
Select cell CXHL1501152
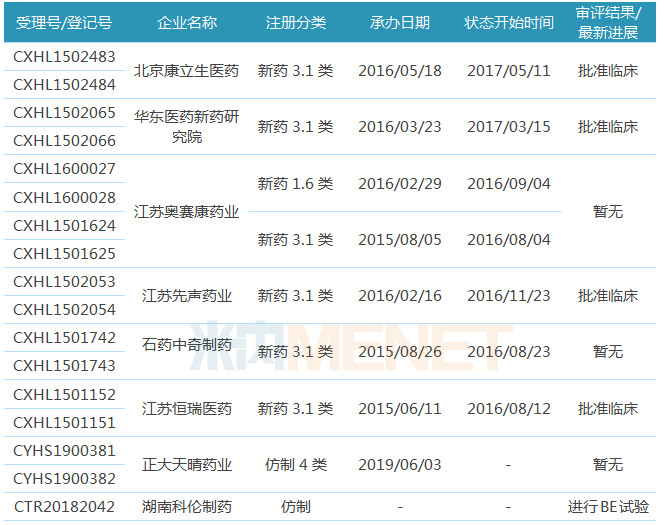pos(64,395)
